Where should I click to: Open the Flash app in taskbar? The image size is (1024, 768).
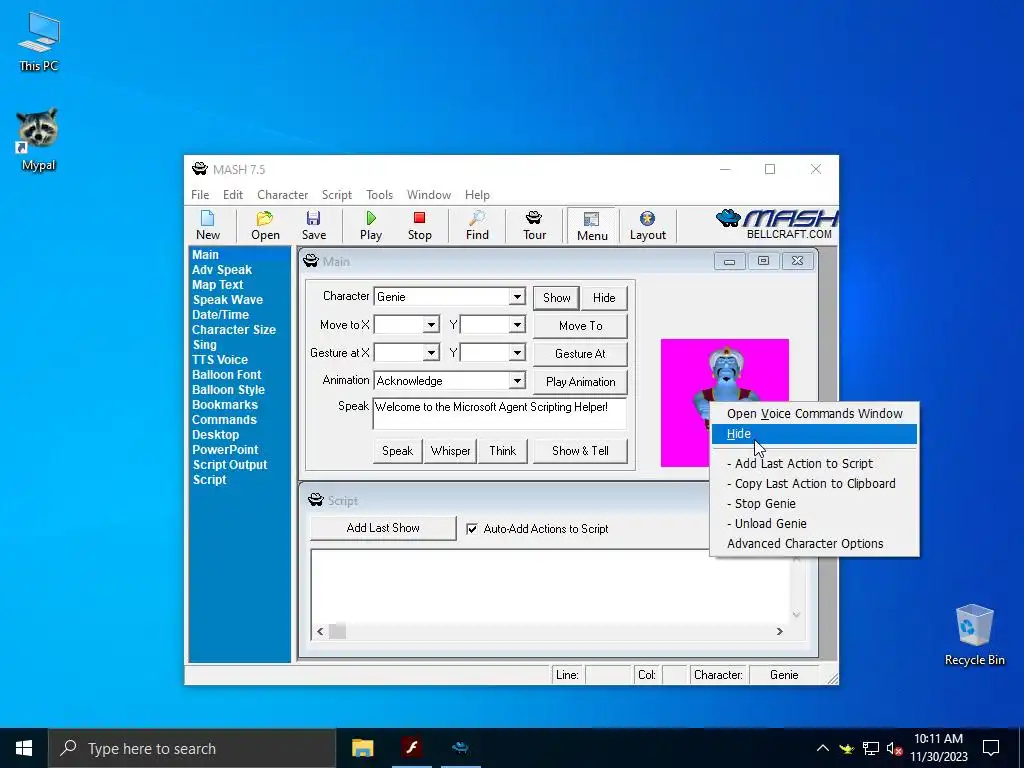pyautogui.click(x=411, y=748)
